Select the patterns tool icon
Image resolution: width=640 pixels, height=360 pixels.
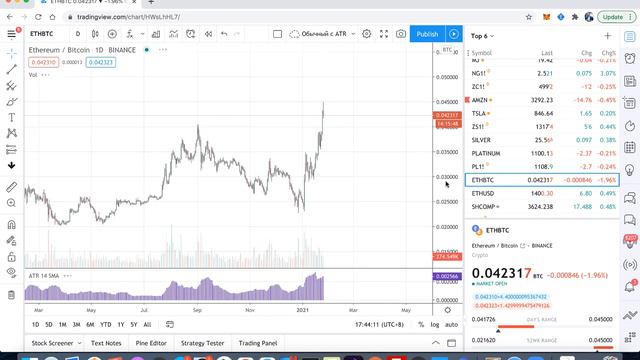(11, 133)
